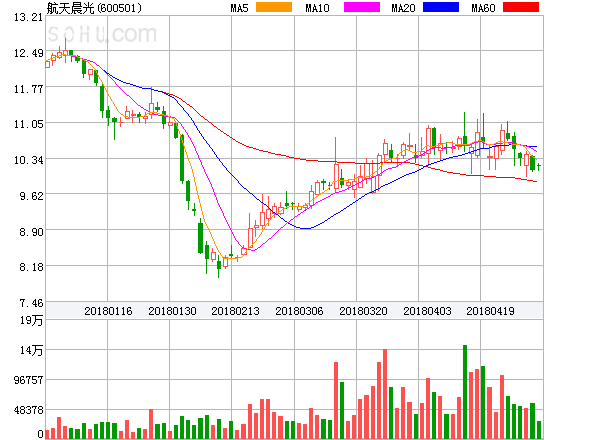Image resolution: width=600 pixels, height=440 pixels.
Task: Click the 20180130 date label
Action: [172, 311]
